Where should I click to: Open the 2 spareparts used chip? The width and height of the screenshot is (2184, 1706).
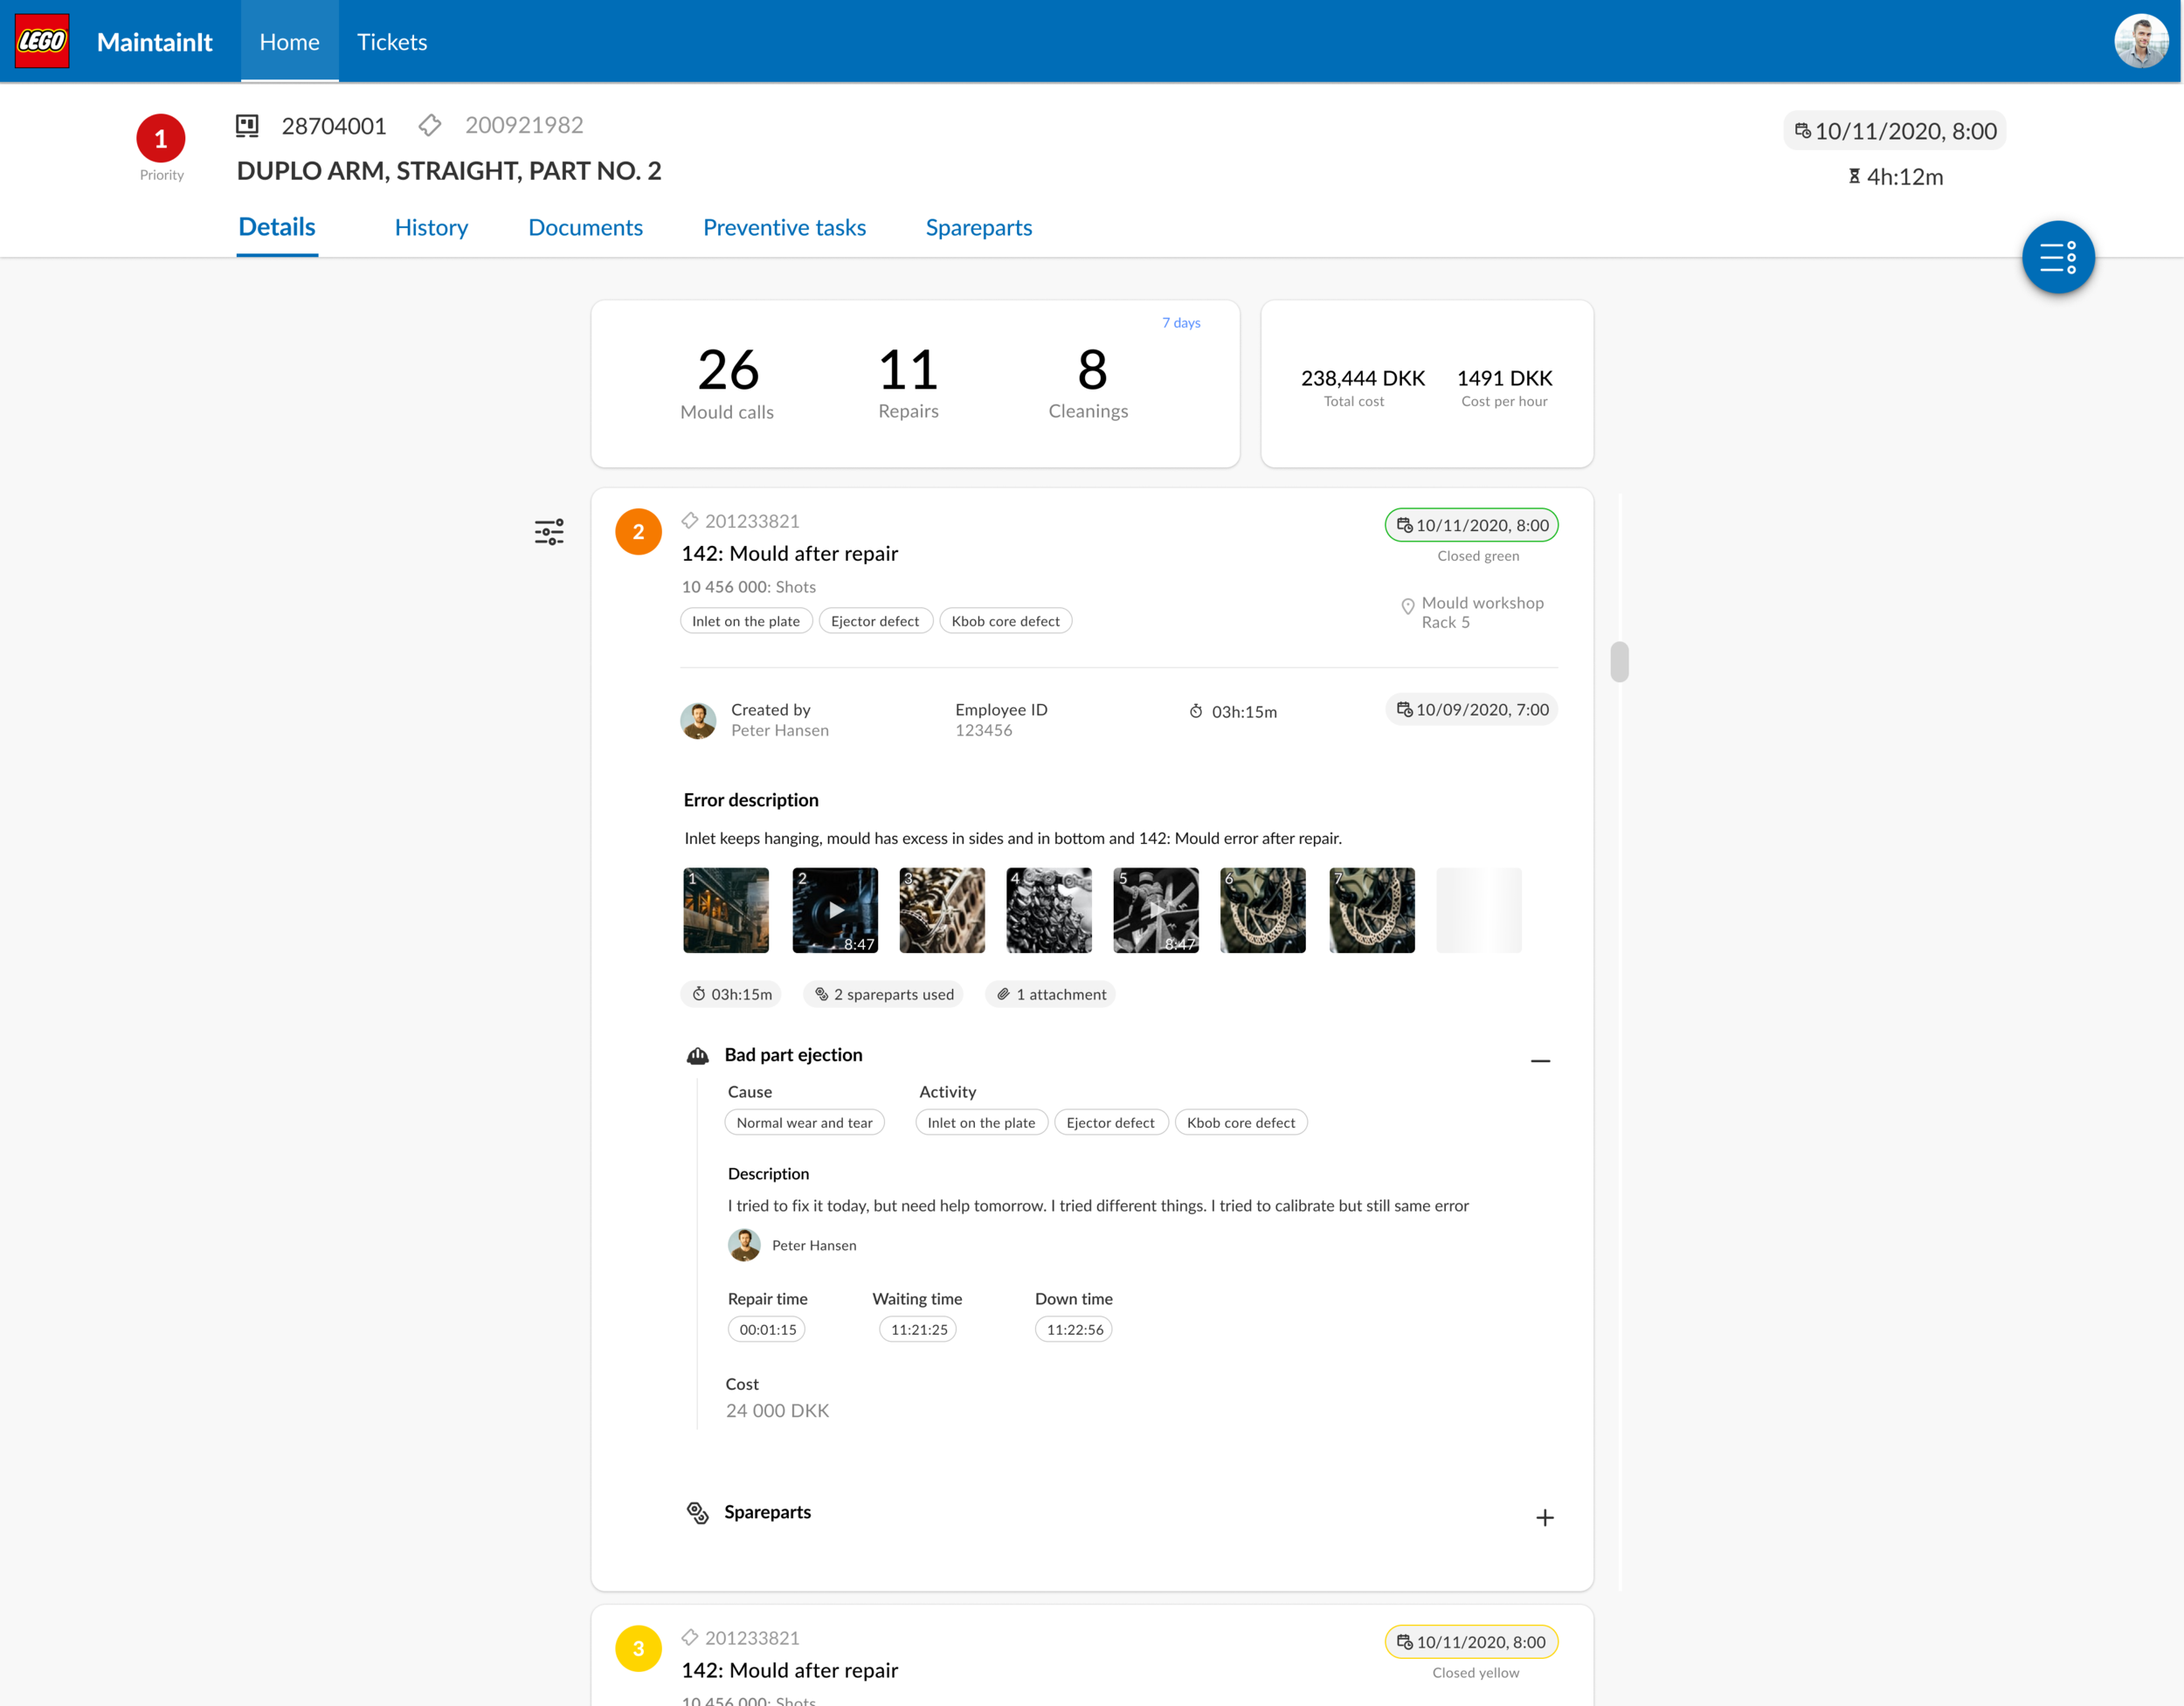(x=884, y=993)
